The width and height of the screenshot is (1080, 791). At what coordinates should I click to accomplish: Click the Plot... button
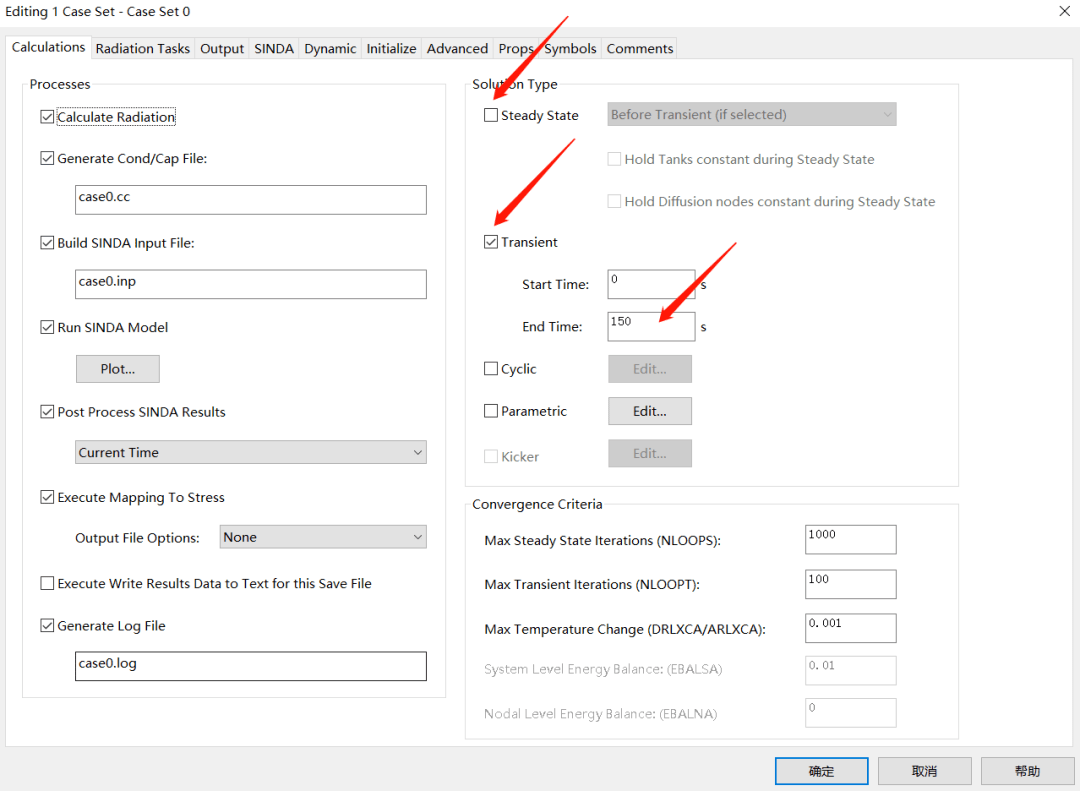click(x=118, y=369)
